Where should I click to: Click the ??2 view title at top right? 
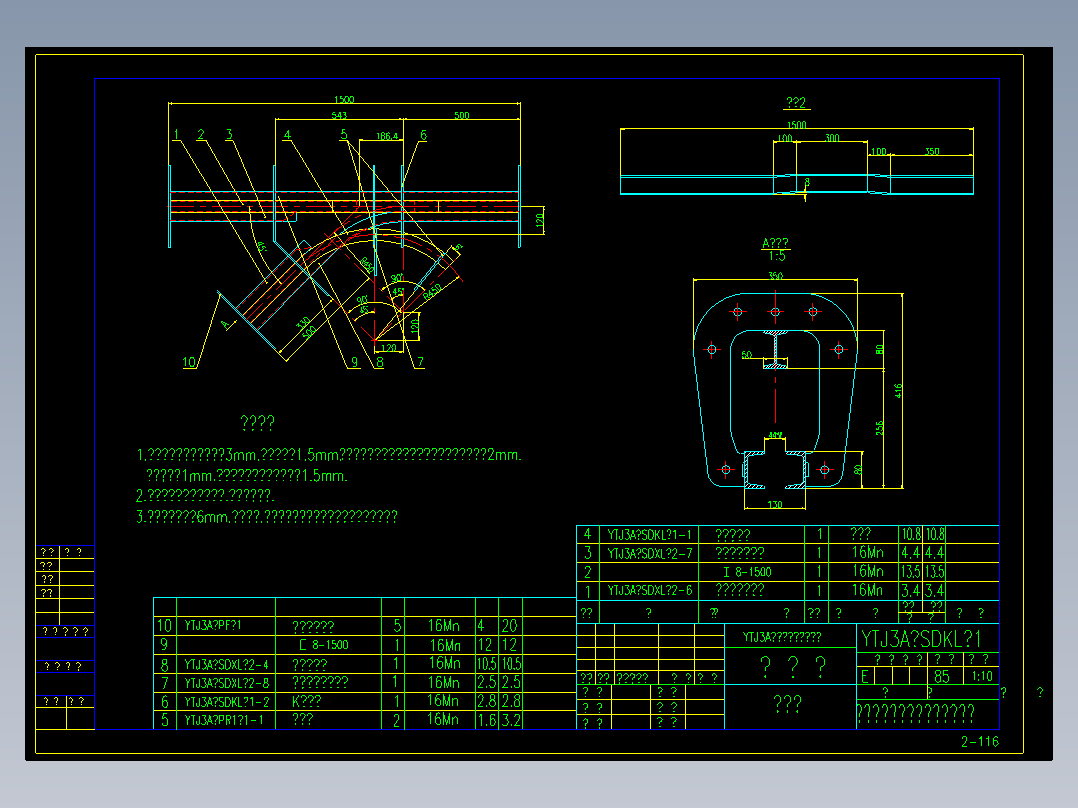coord(795,102)
